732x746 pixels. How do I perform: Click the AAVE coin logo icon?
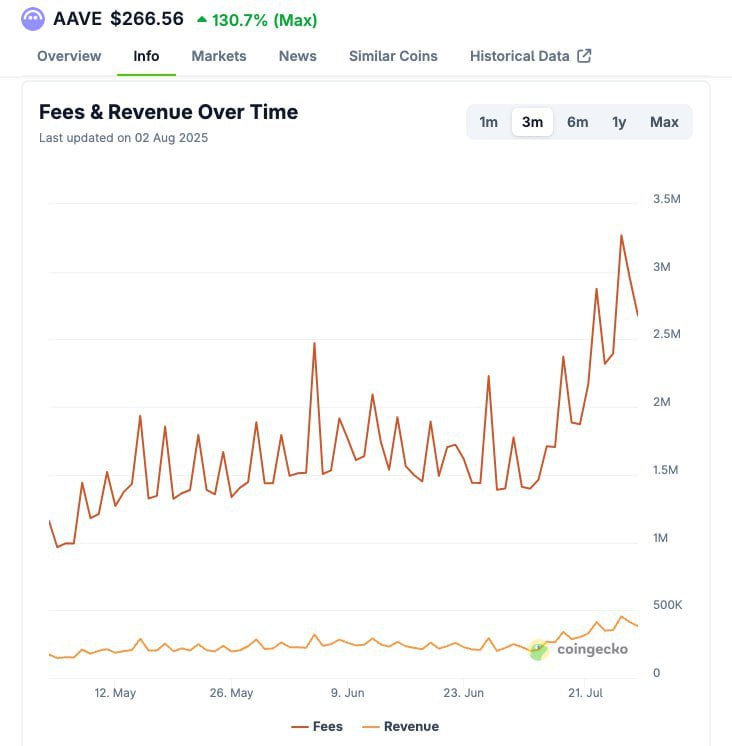[33, 19]
